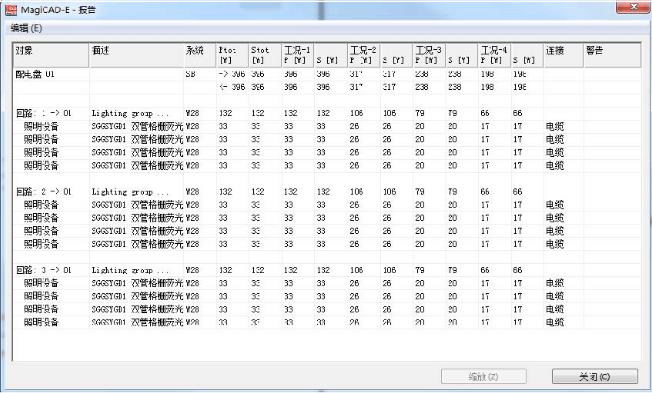Image resolution: width=652 pixels, height=393 pixels.
Task: Sort by the 对象 column header
Action: (51, 55)
